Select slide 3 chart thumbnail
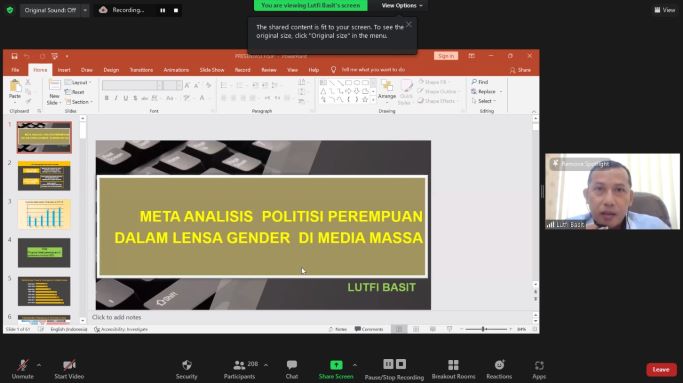This screenshot has width=683, height=383. pos(44,214)
